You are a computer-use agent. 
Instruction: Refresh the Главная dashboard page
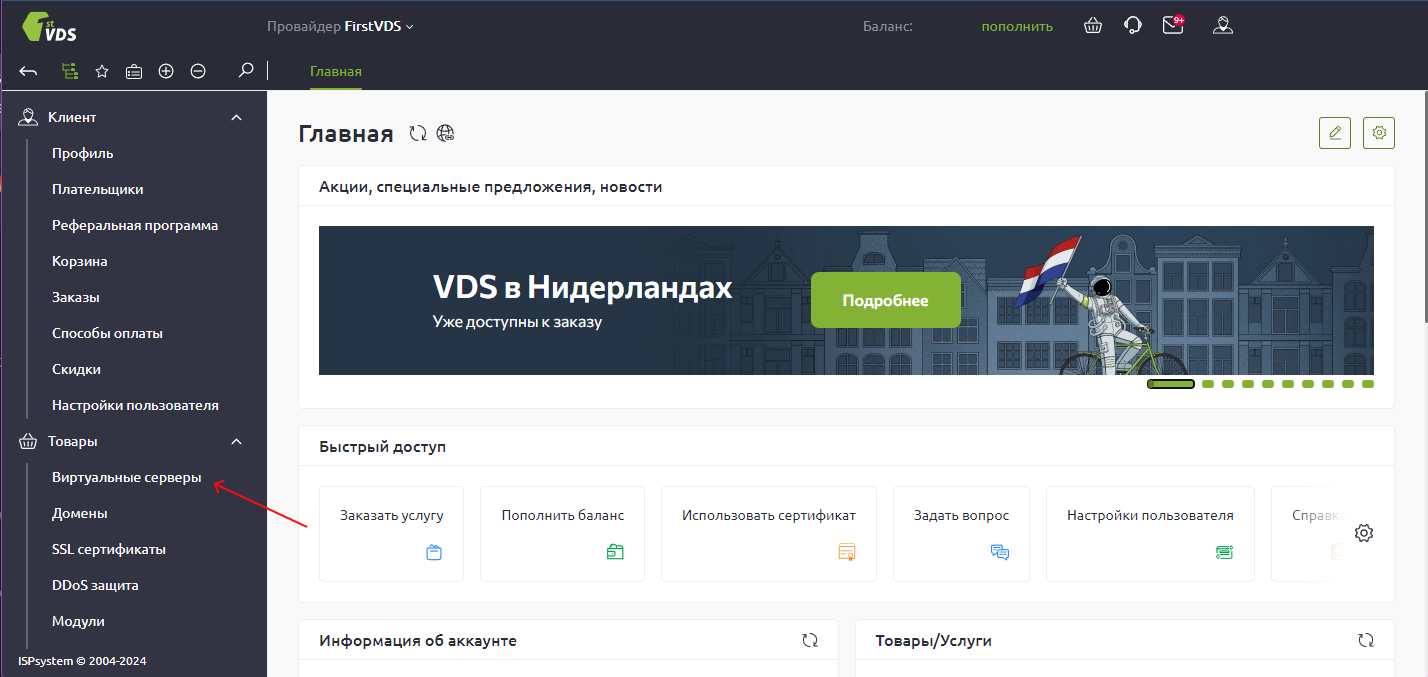coord(418,134)
